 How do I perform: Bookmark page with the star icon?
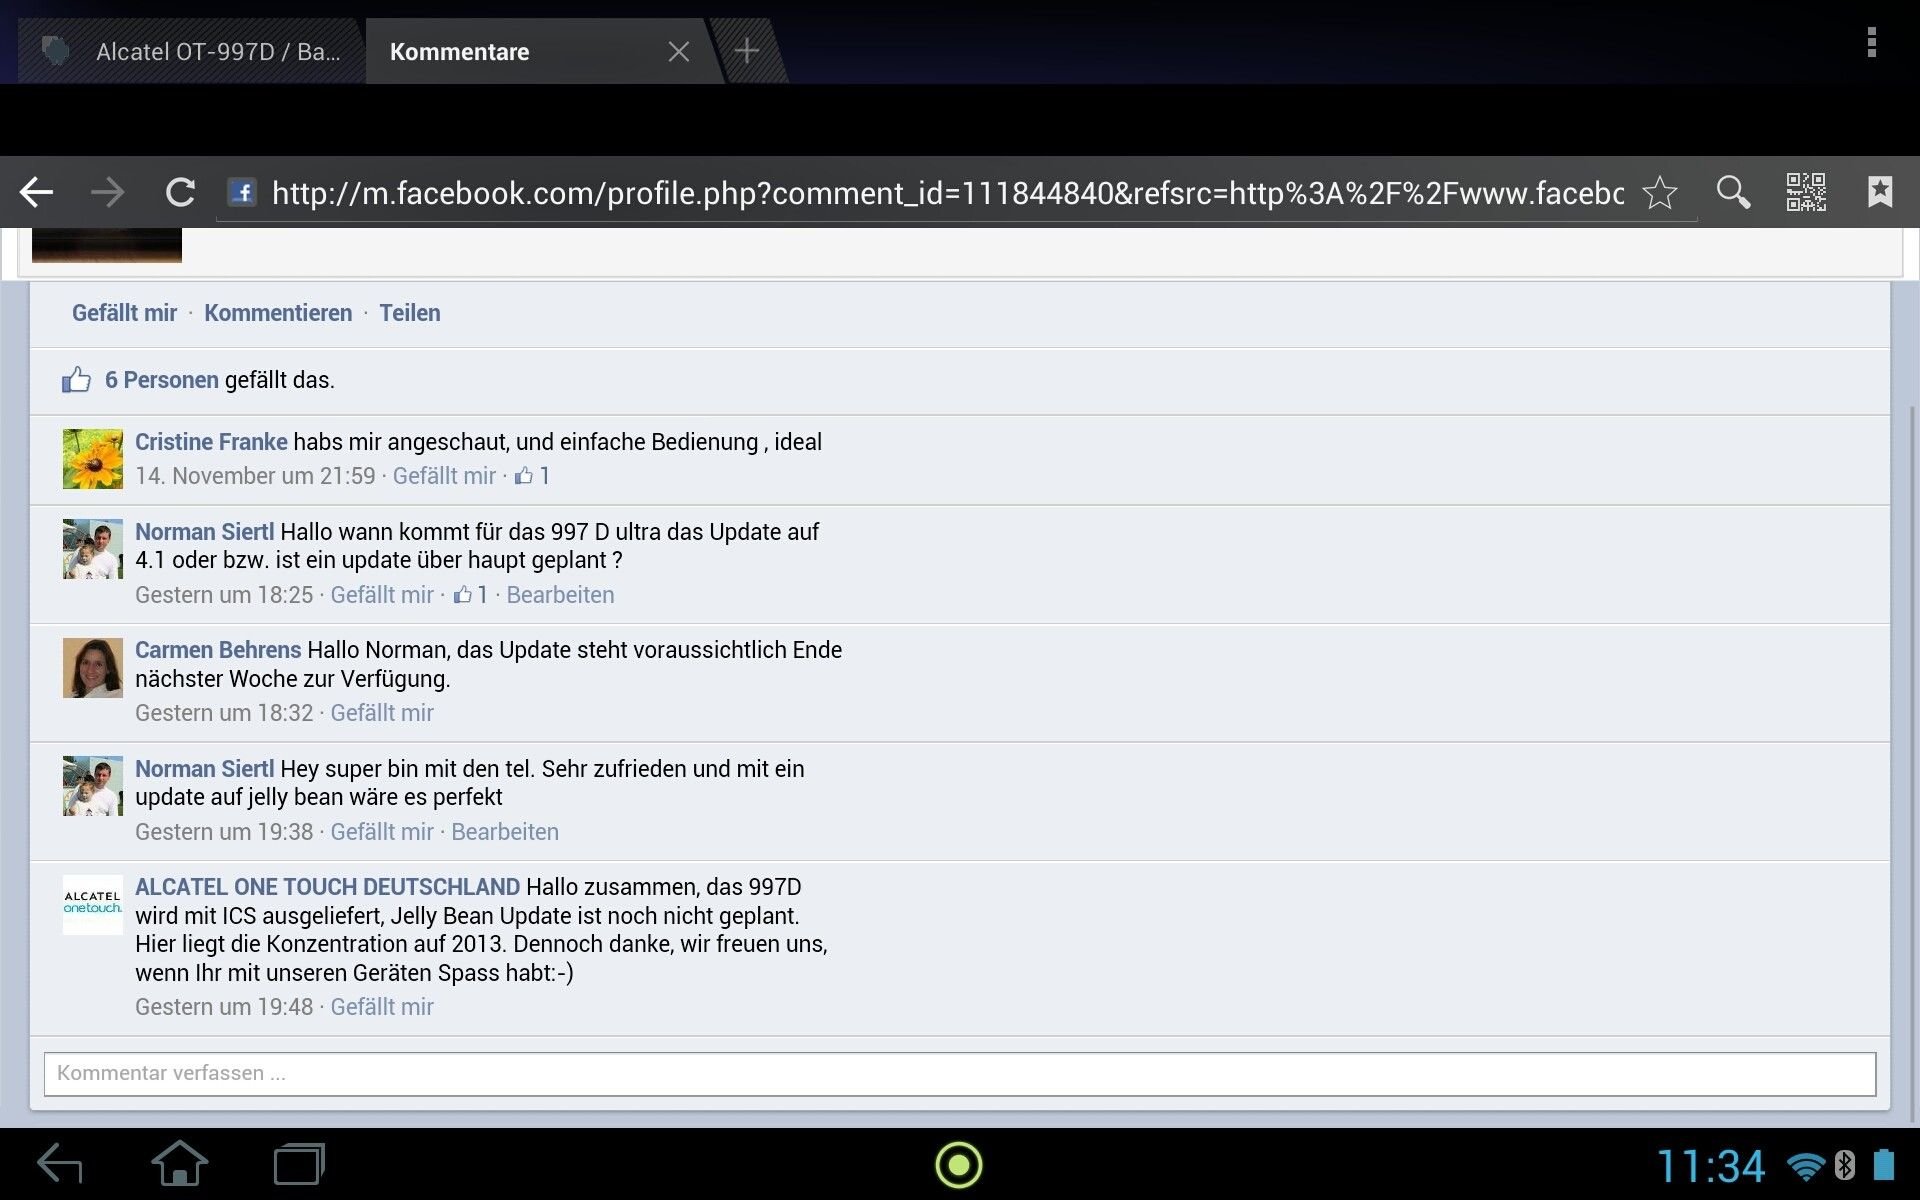(x=1660, y=192)
